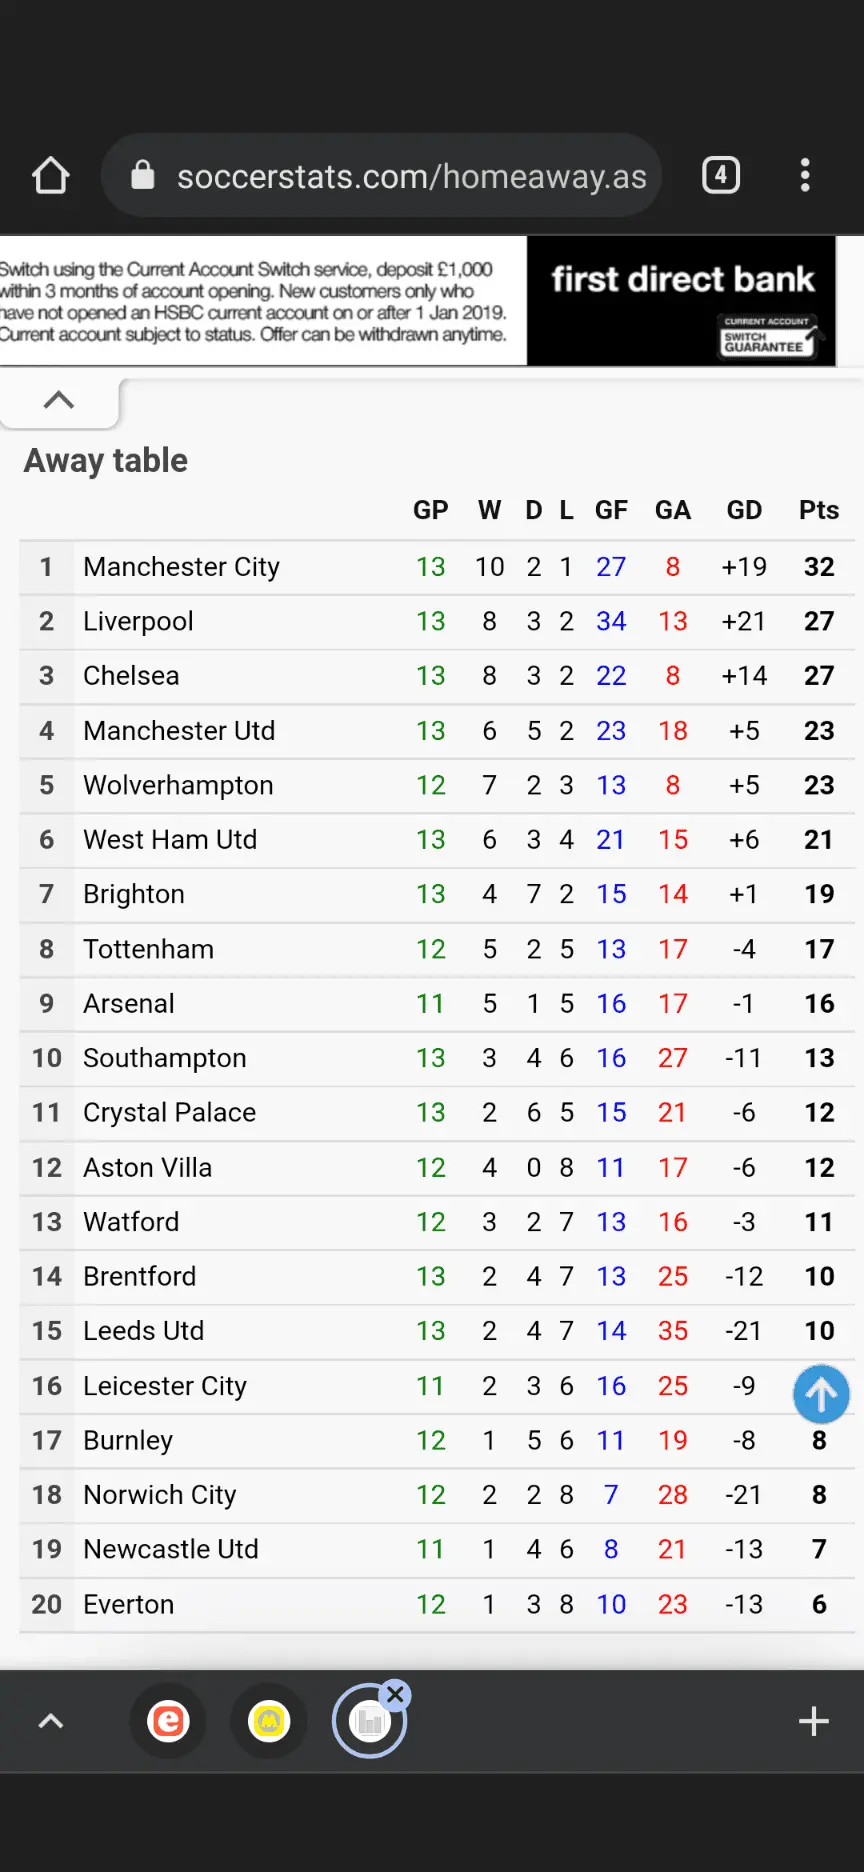Tap the GD column header
Viewport: 864px width, 1872px height.
744,510
